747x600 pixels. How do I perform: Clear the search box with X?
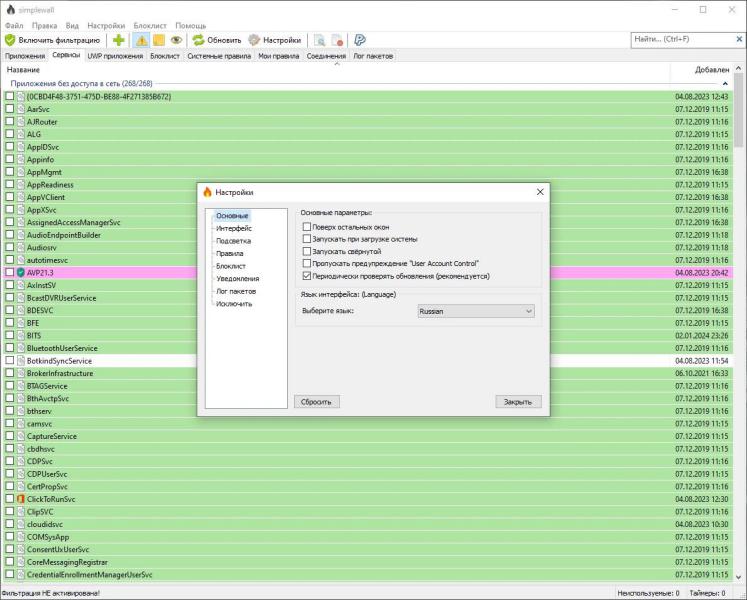(x=739, y=40)
